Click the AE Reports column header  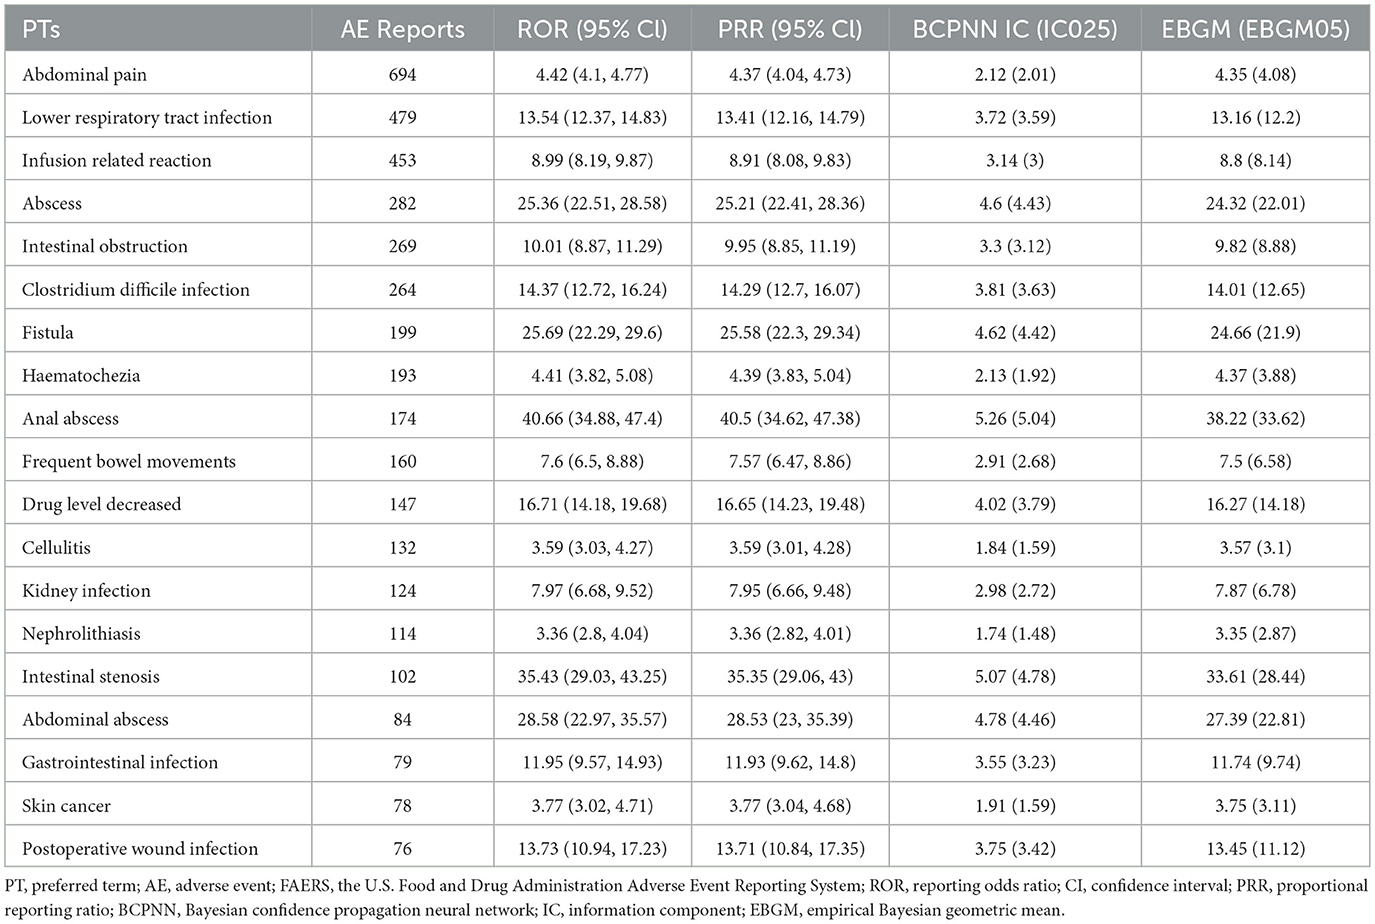pyautogui.click(x=402, y=29)
